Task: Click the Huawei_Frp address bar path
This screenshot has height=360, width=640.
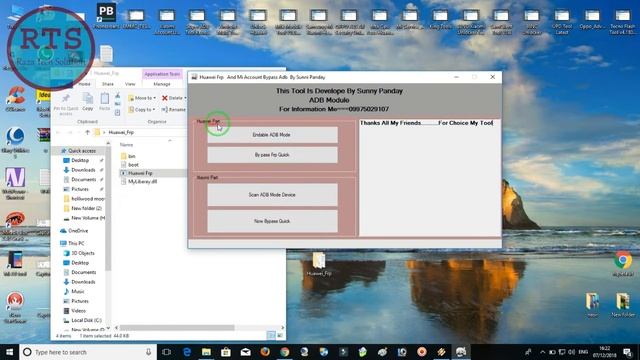Action: coord(121,132)
